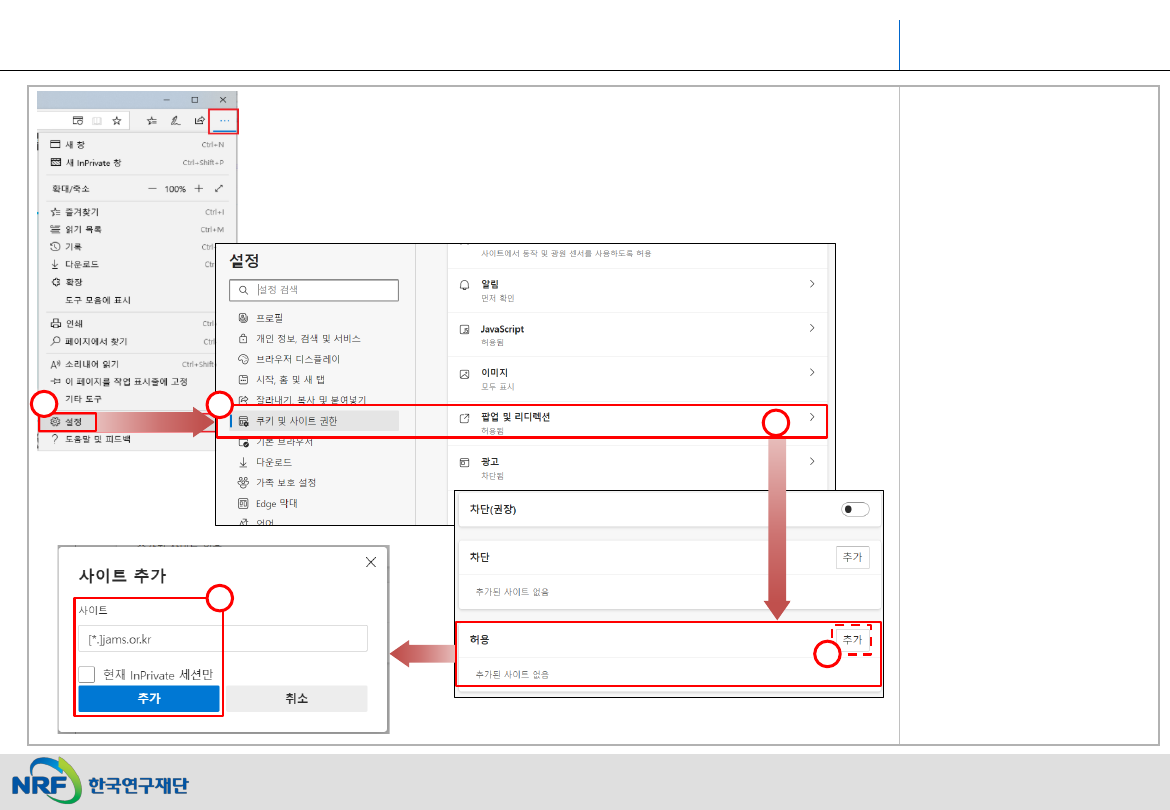Click the minus zoom-out button
Viewport: 1170px width, 810px height.
[x=152, y=188]
